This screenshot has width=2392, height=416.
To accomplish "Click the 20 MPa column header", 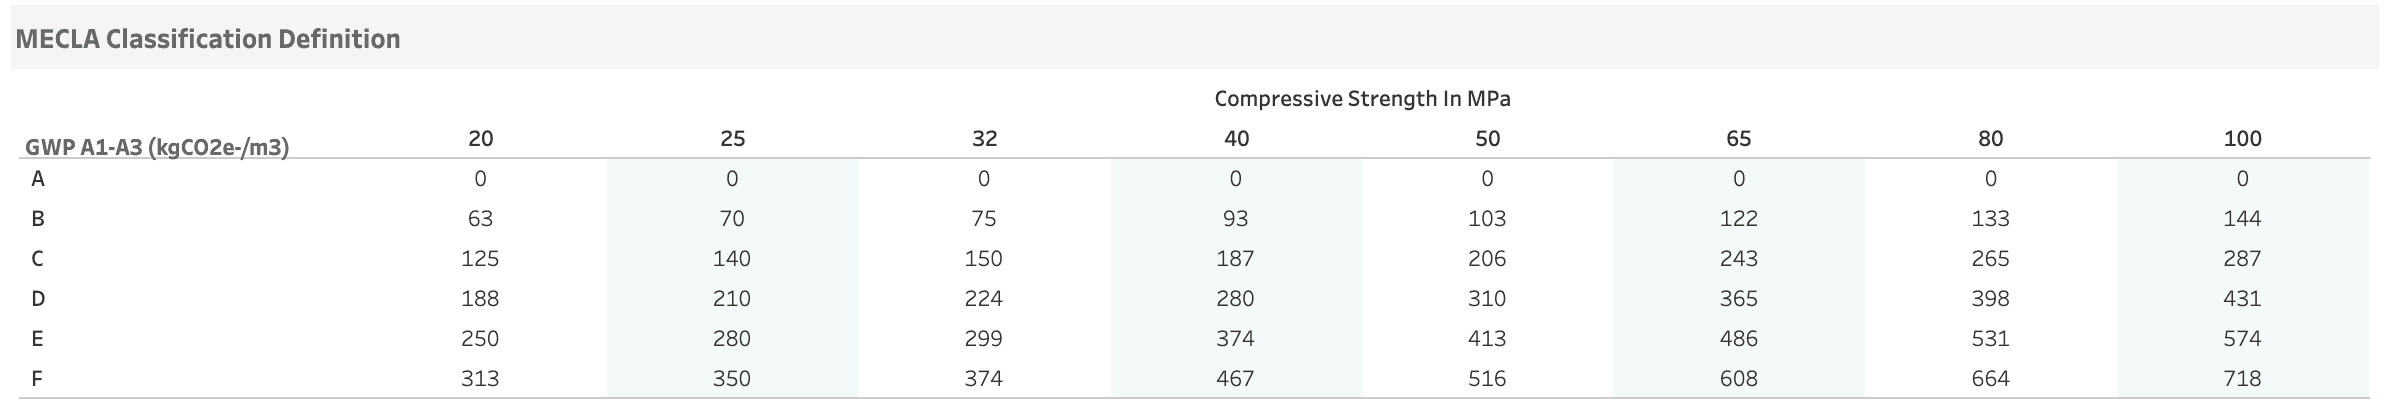I will pos(481,139).
